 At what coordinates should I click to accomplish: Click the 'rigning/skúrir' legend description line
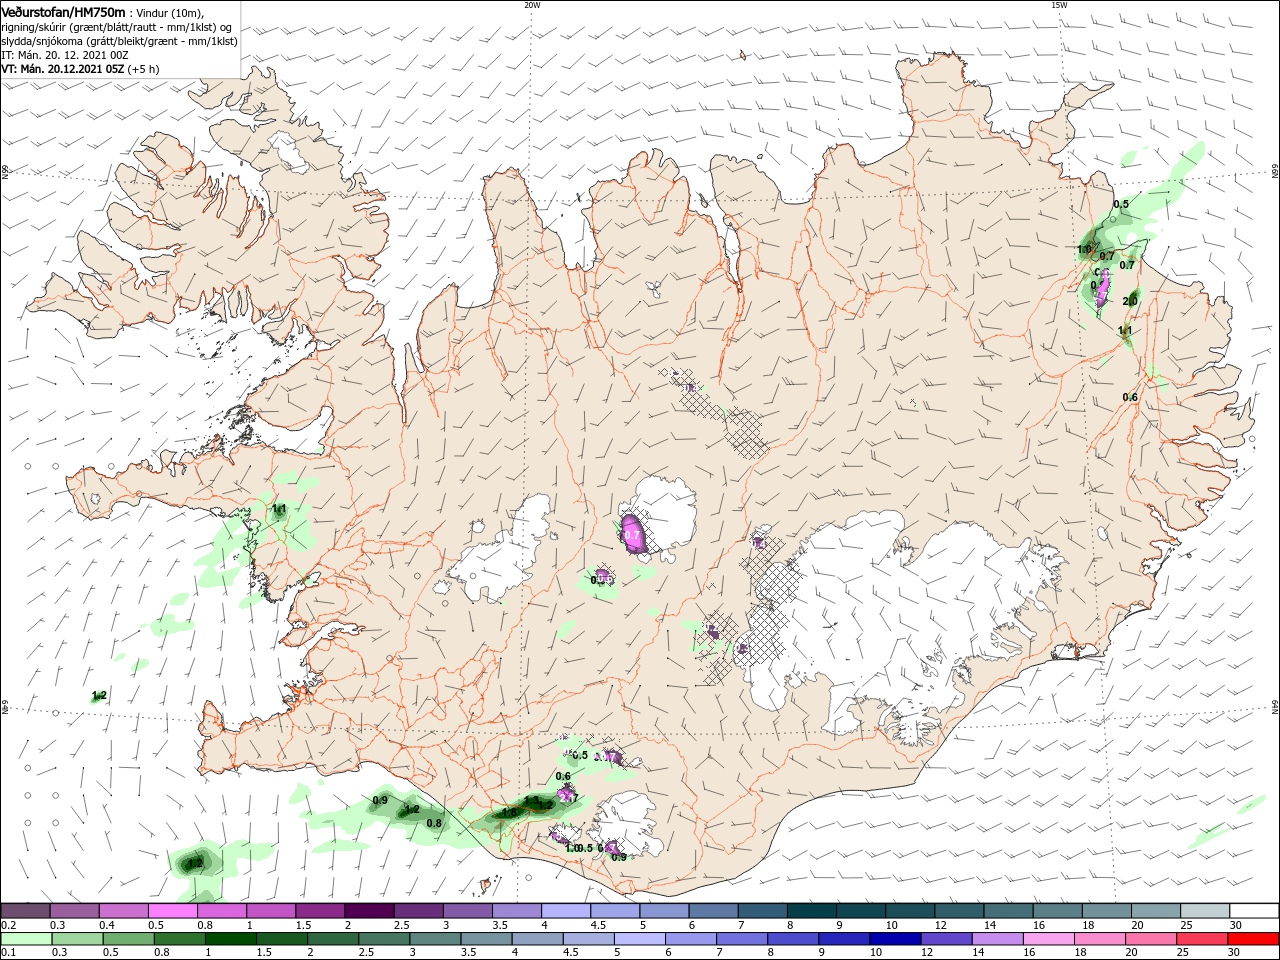tap(117, 27)
